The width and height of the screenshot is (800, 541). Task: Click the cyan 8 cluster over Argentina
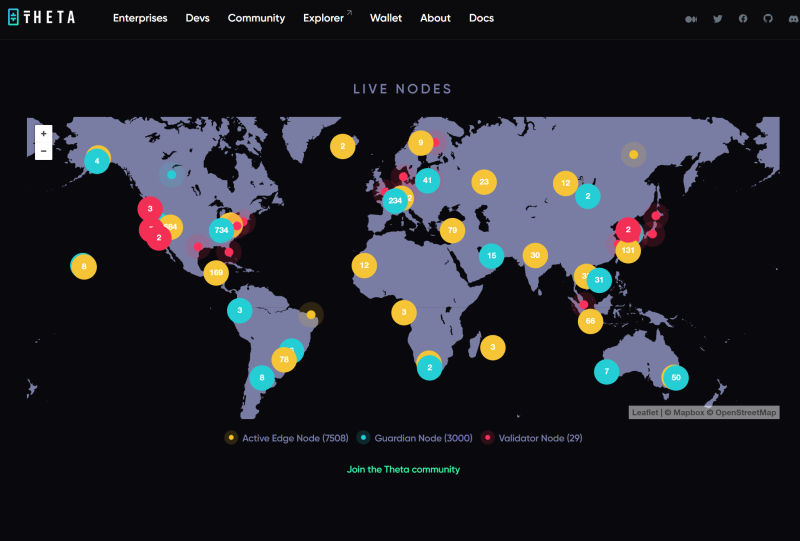tap(262, 378)
